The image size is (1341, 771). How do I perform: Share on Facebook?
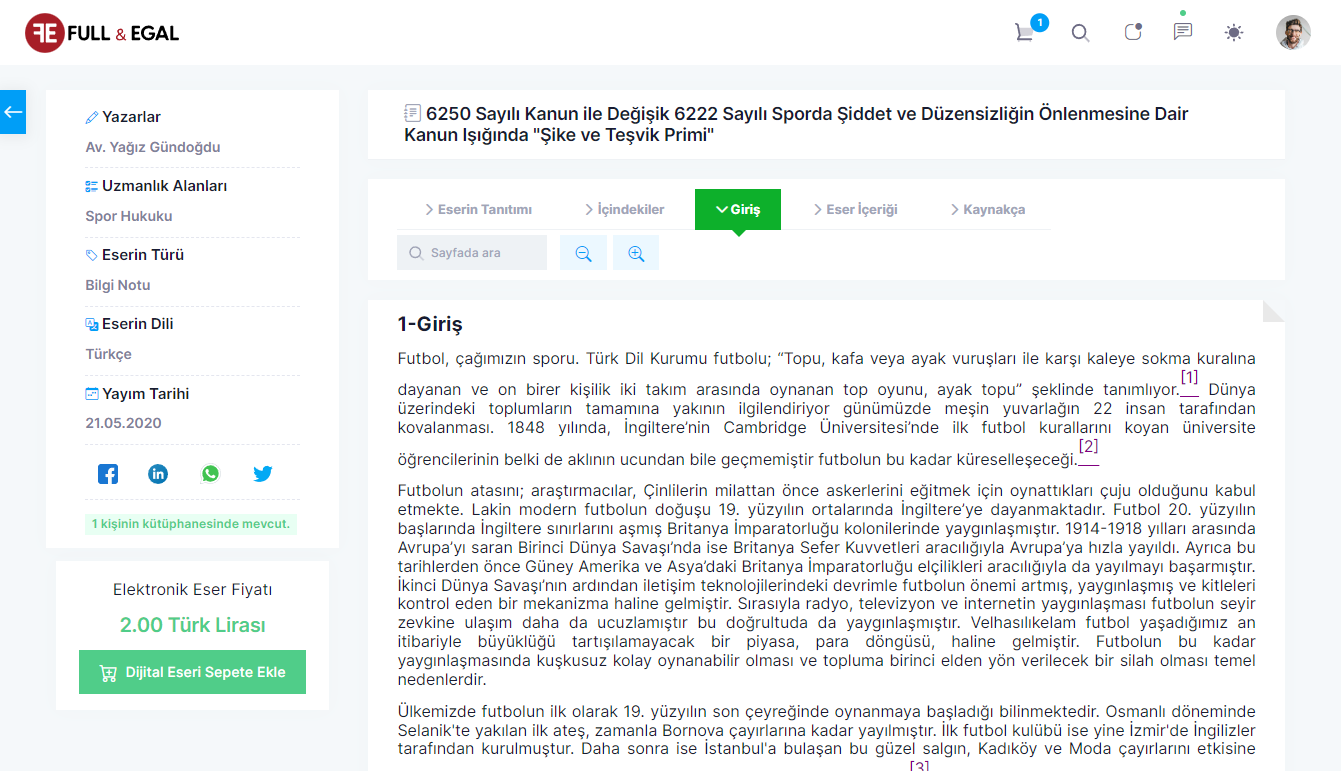108,474
